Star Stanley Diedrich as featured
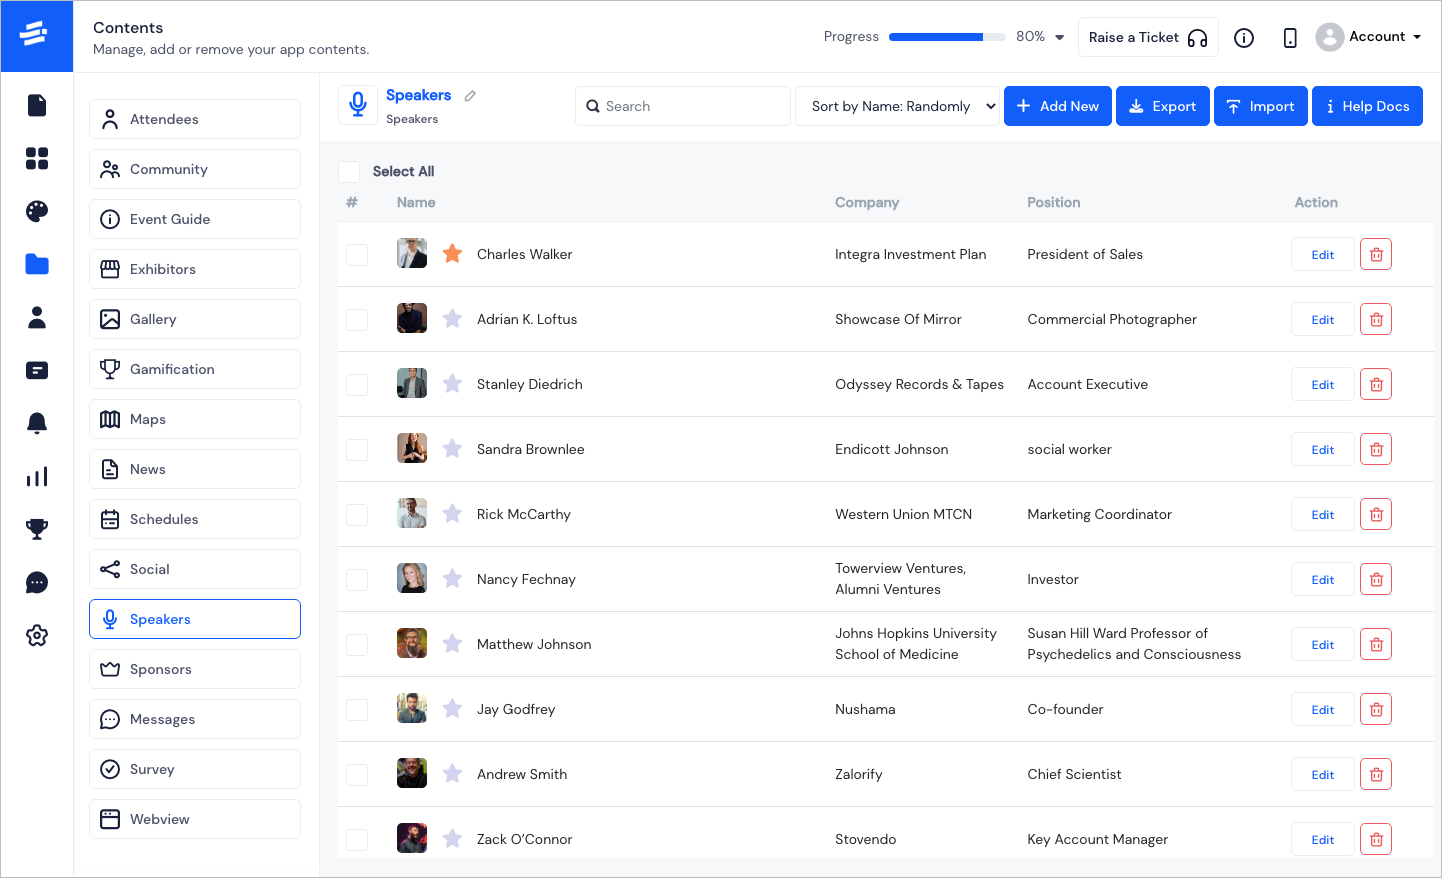This screenshot has width=1442, height=878. (452, 383)
